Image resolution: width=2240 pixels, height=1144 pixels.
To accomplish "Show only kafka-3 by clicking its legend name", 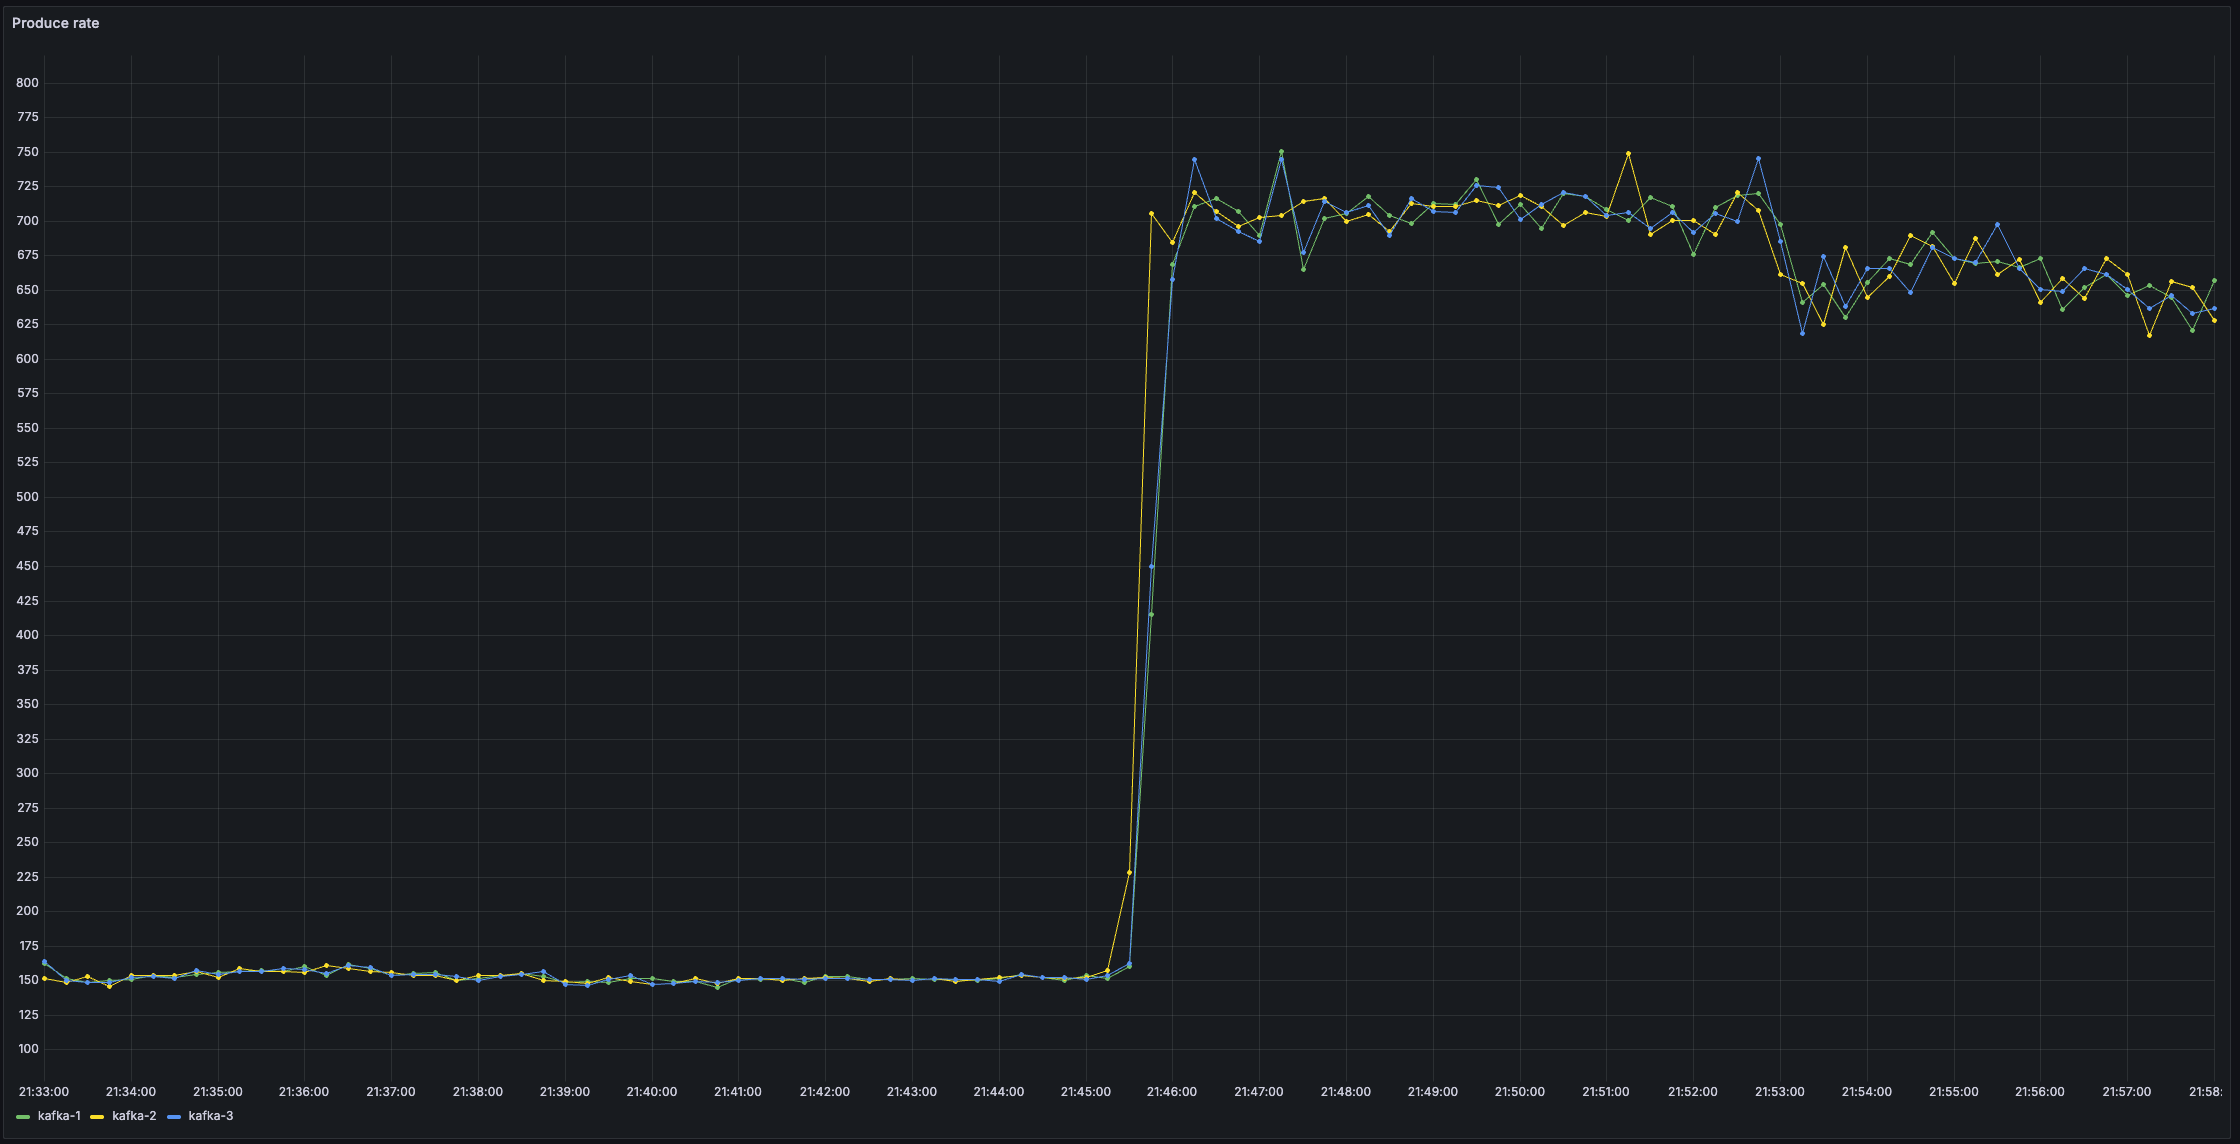I will point(210,1116).
